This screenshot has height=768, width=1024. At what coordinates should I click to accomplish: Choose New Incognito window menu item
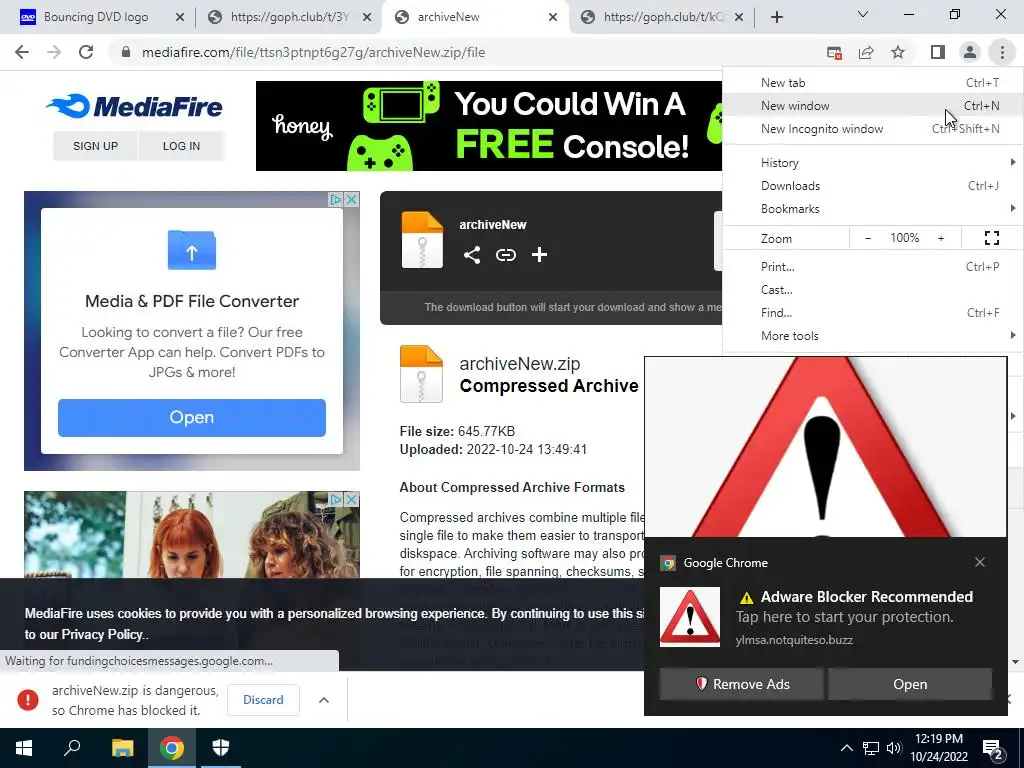click(x=872, y=129)
